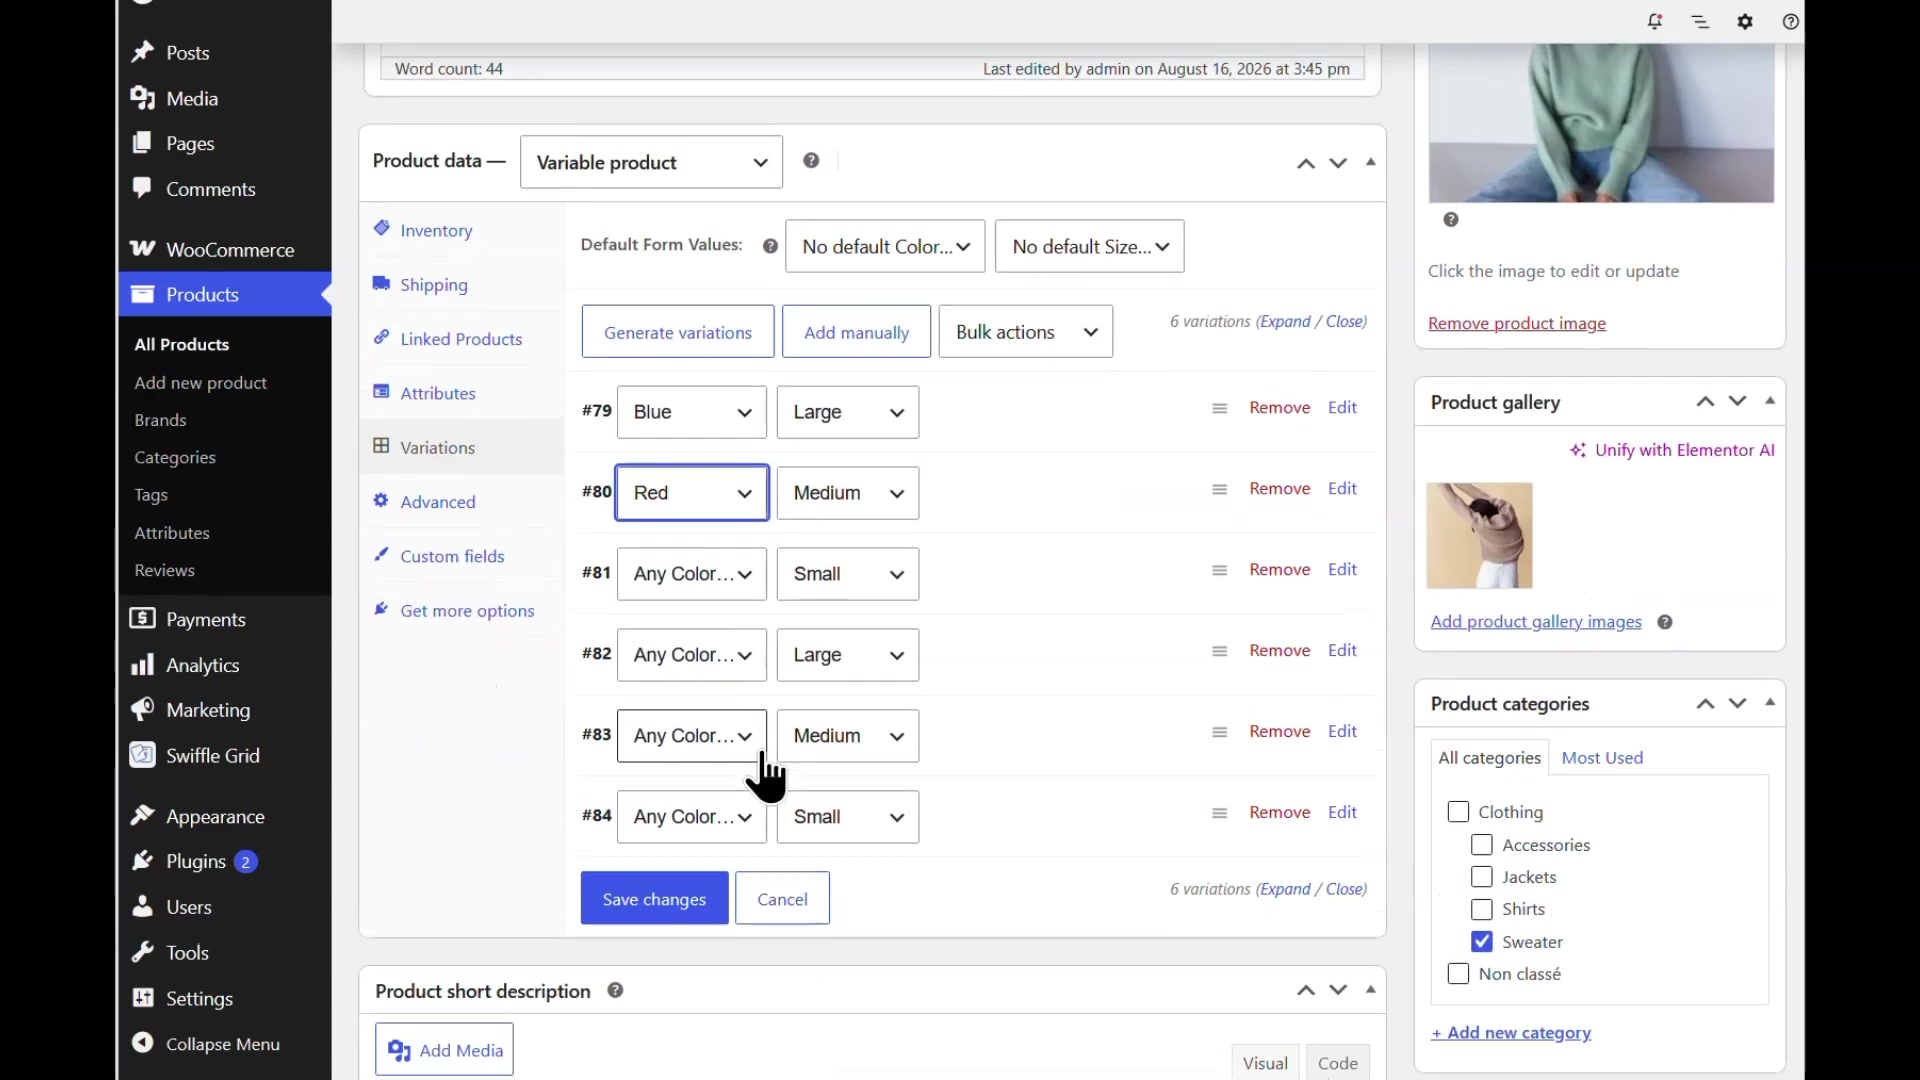Click the Tools wrench icon
This screenshot has height=1080, width=1920.
point(142,952)
